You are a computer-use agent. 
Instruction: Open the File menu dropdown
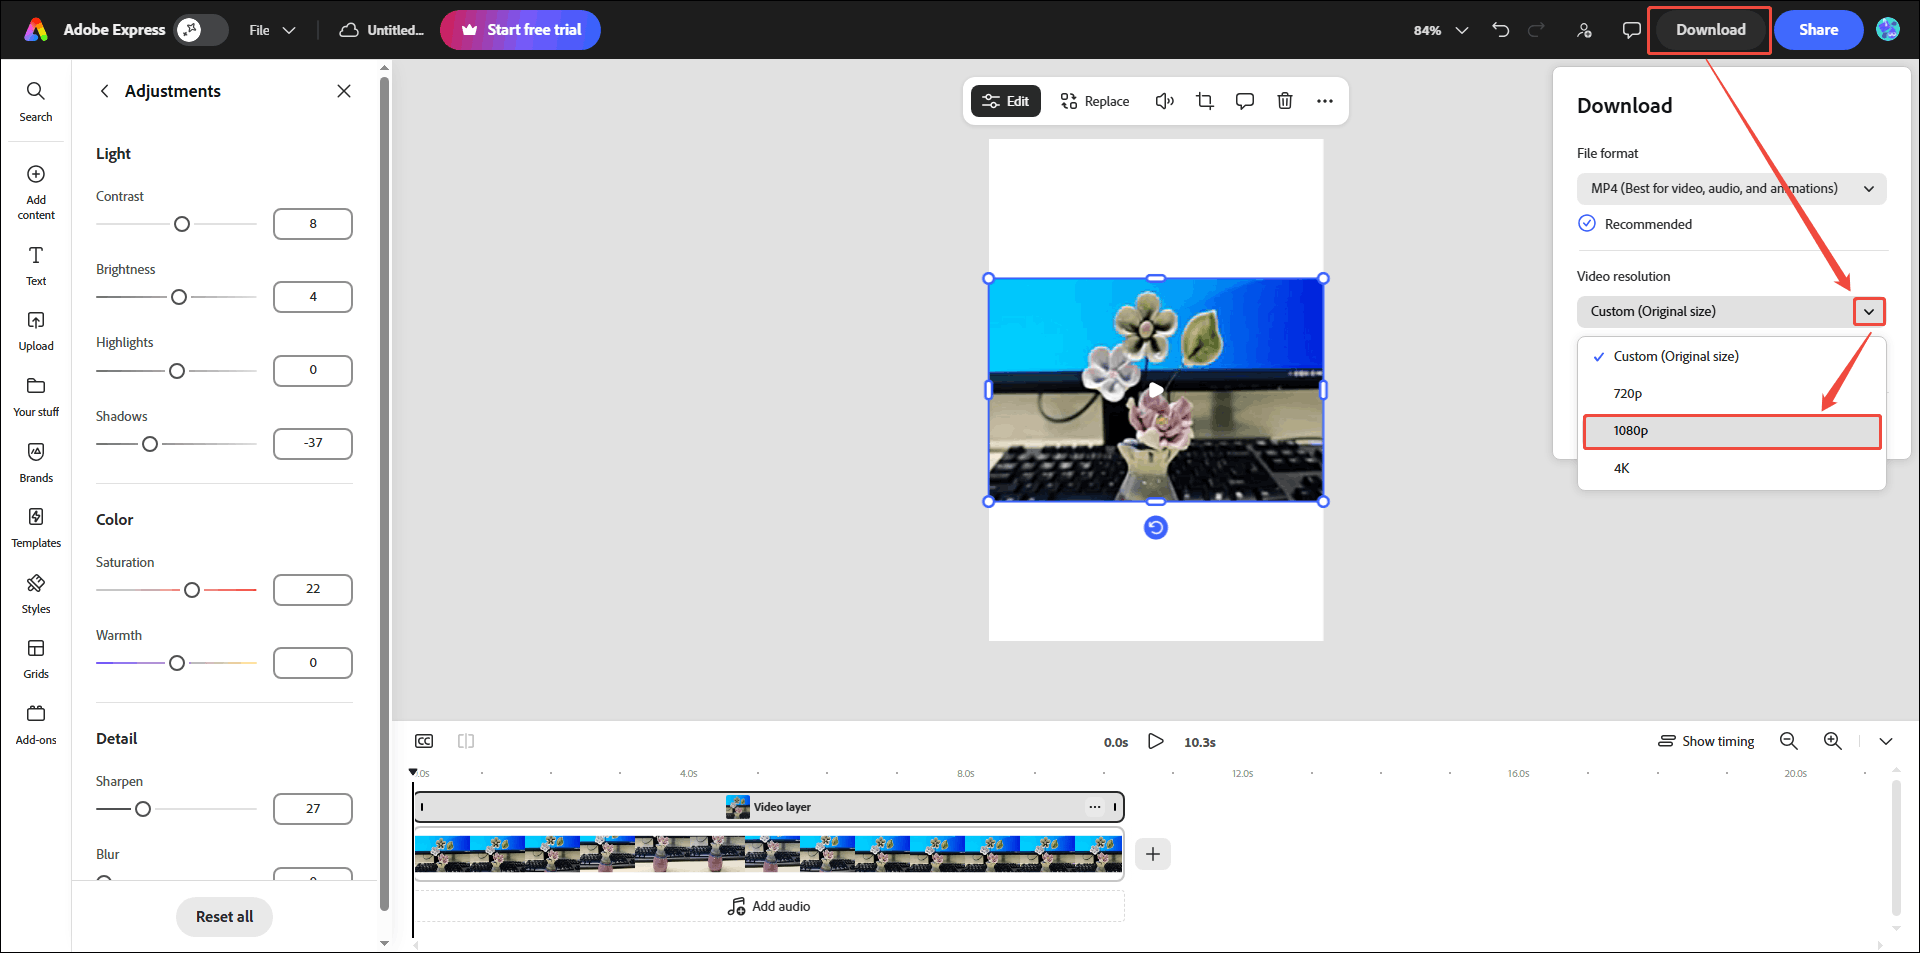[x=272, y=30]
